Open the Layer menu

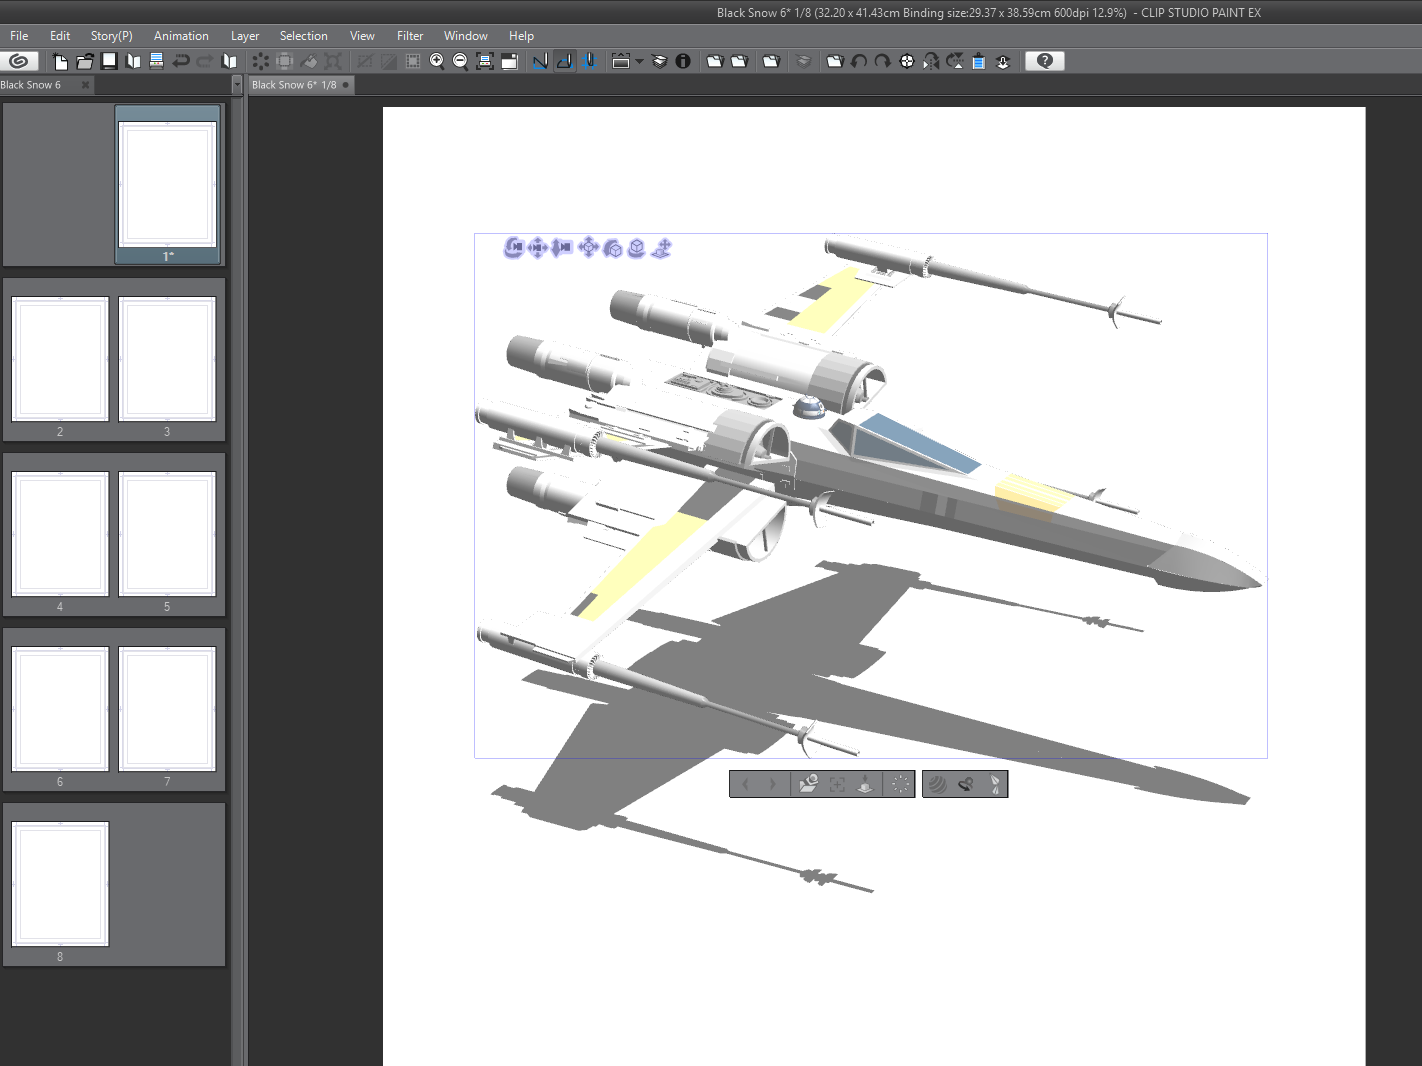(x=245, y=36)
